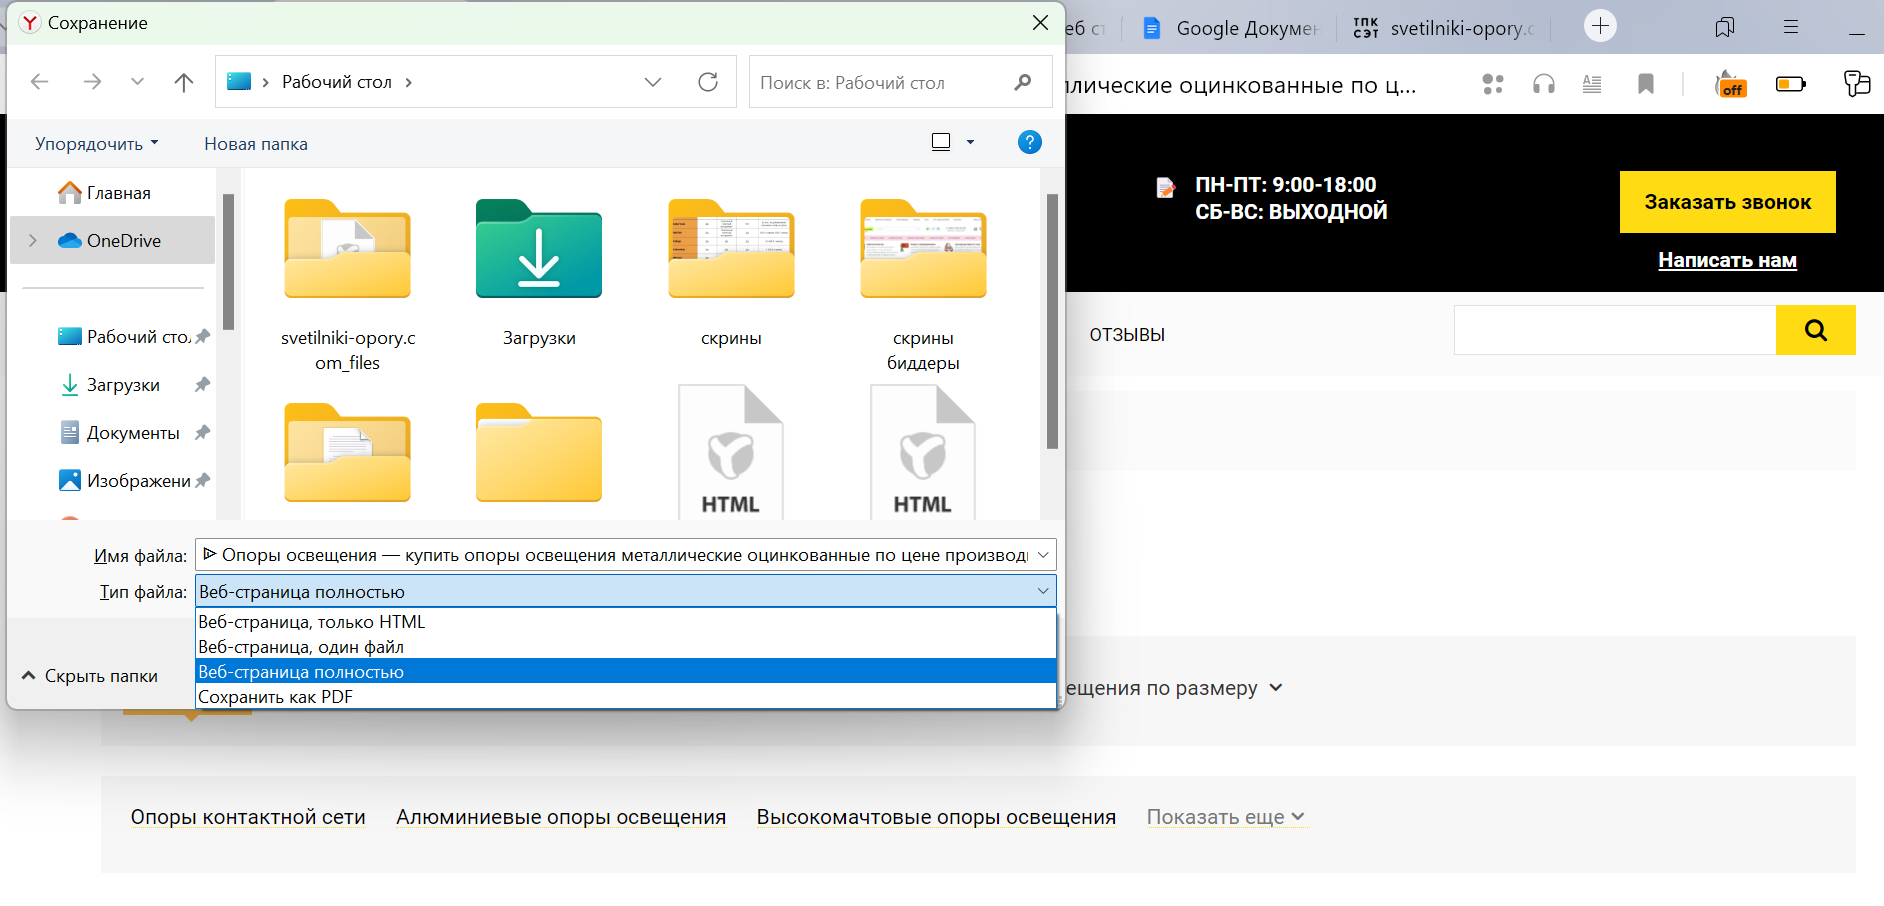Screen dimensions: 1884x906
Task: Choose Веб-страница, один файл
Action: 626,647
